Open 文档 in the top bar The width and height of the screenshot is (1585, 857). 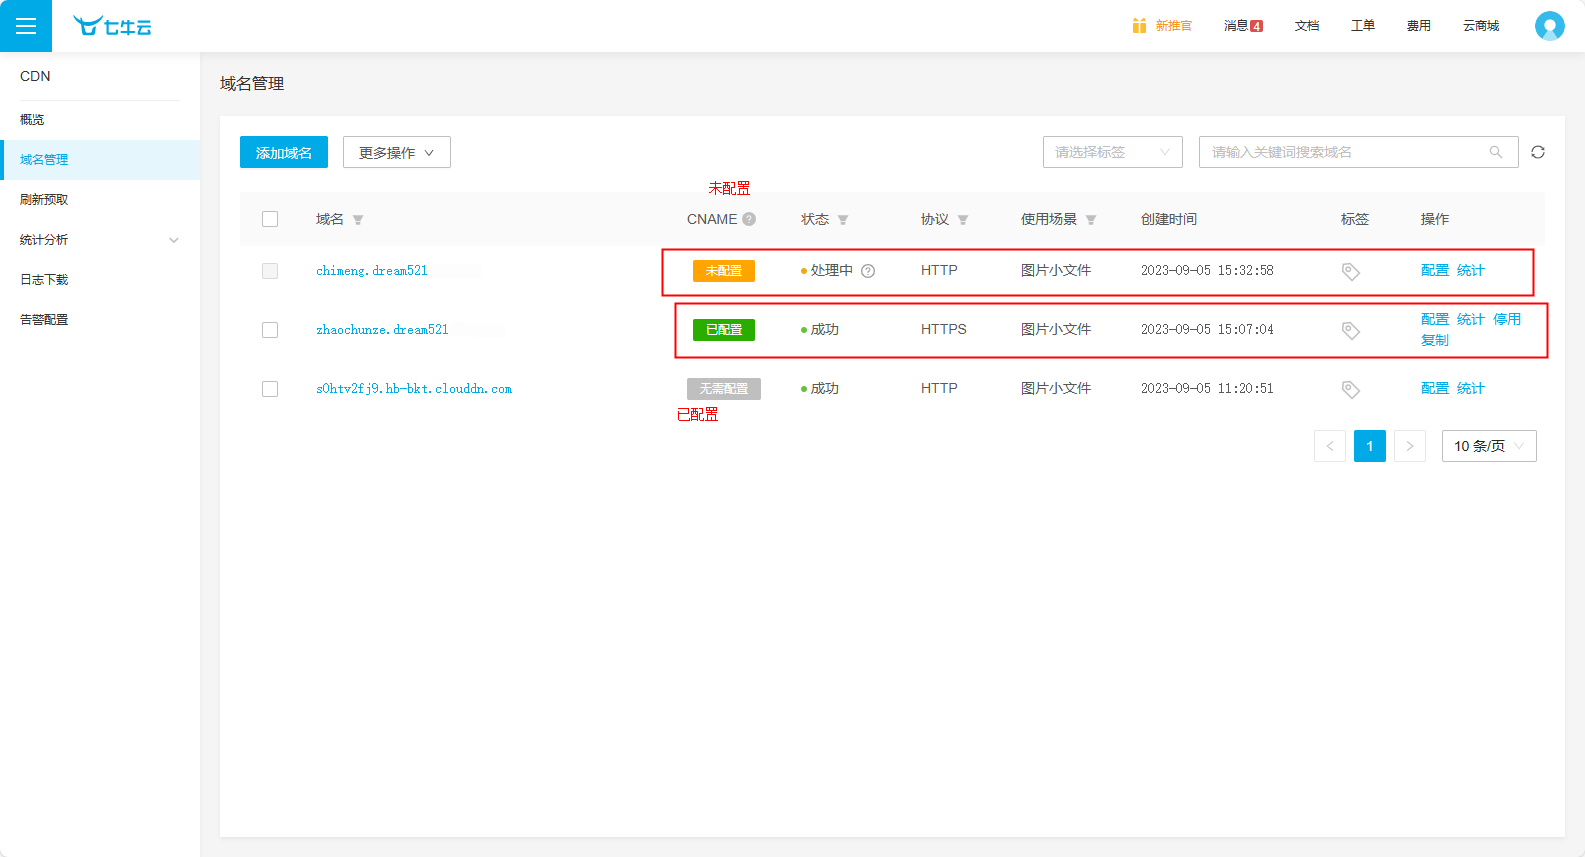point(1307,26)
